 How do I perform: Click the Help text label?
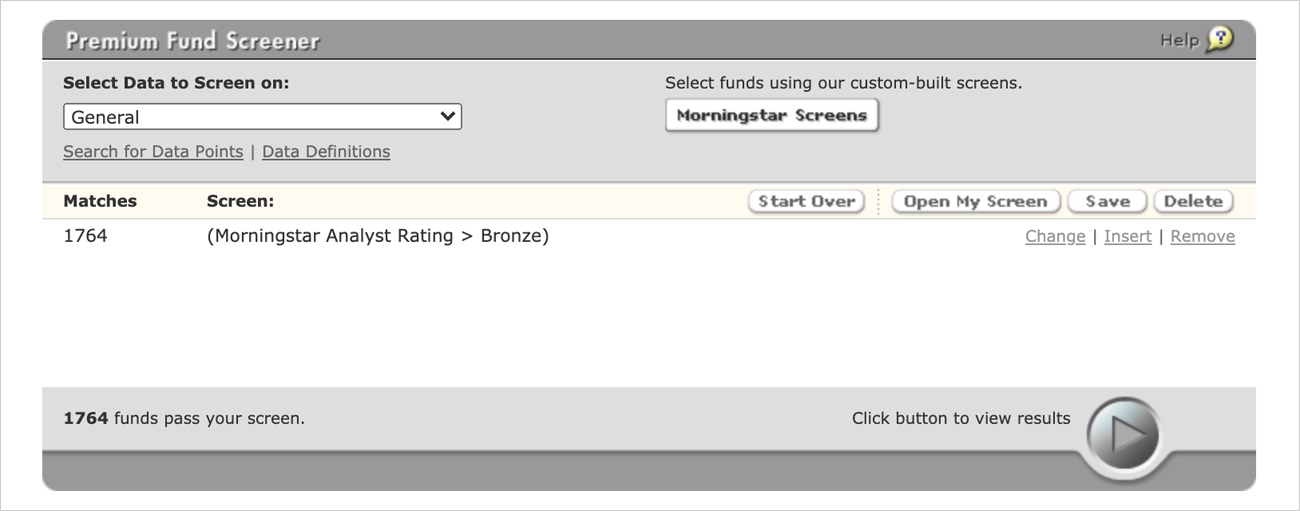pos(1179,40)
